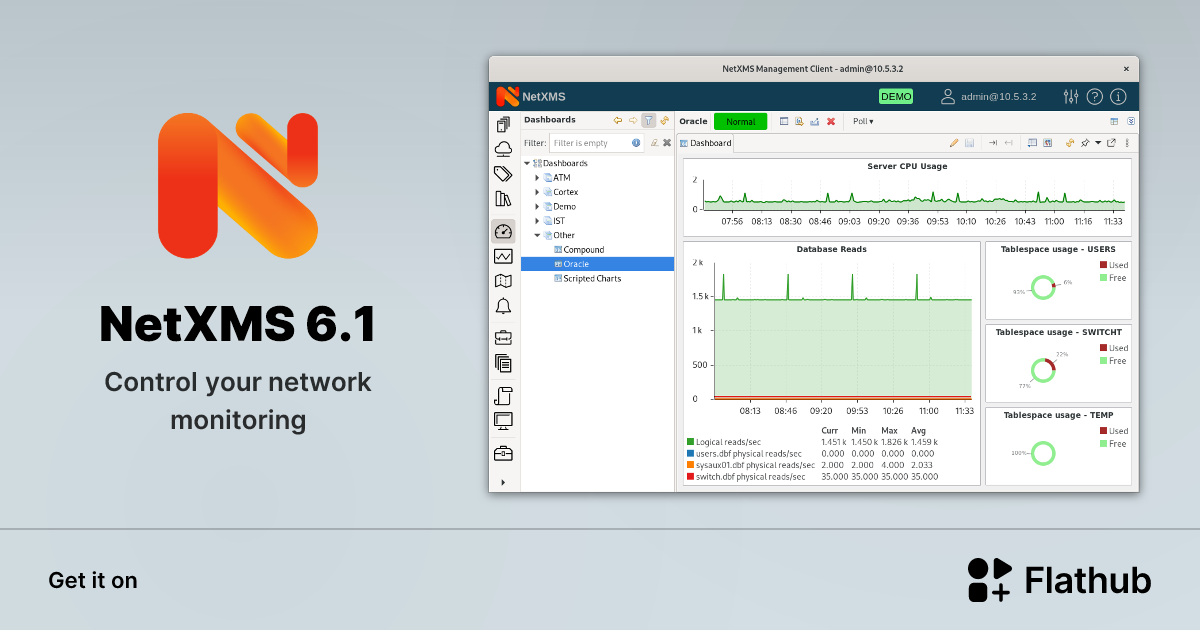Toggle the filter funnel button in Dashboards panel

[x=648, y=120]
